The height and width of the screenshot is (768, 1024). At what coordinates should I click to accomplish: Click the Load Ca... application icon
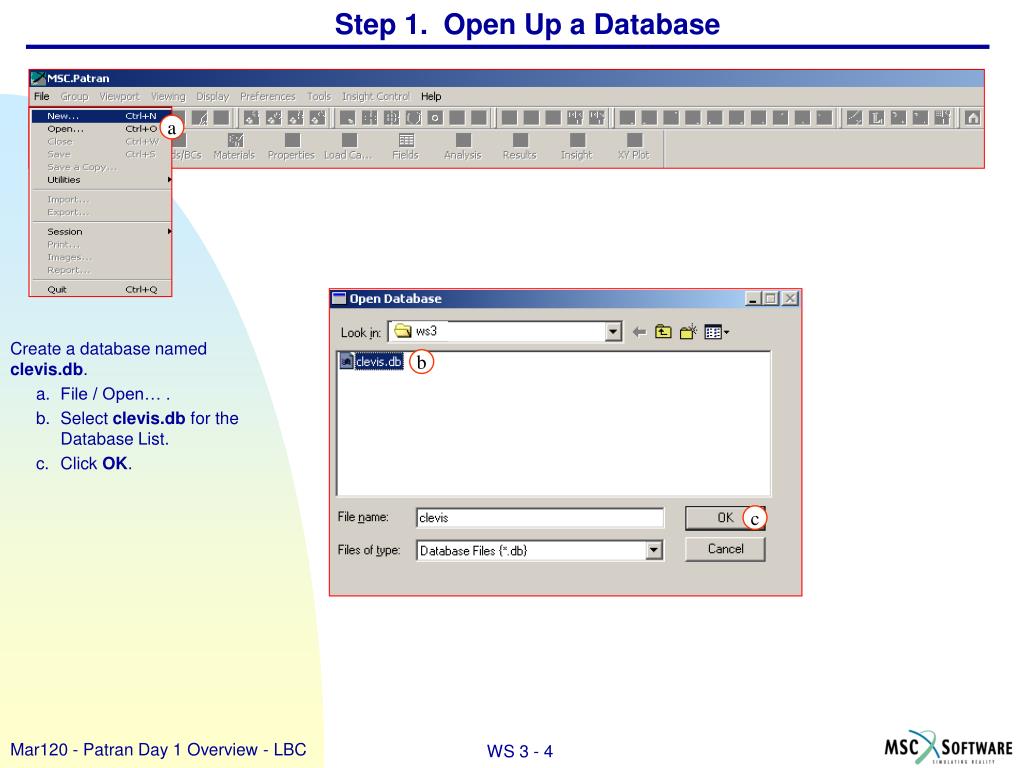[348, 147]
